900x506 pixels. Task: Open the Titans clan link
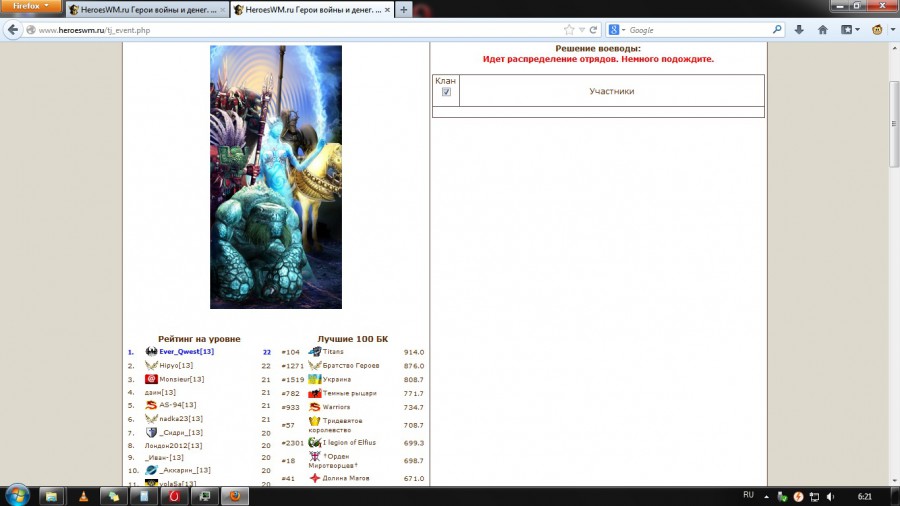coord(333,352)
